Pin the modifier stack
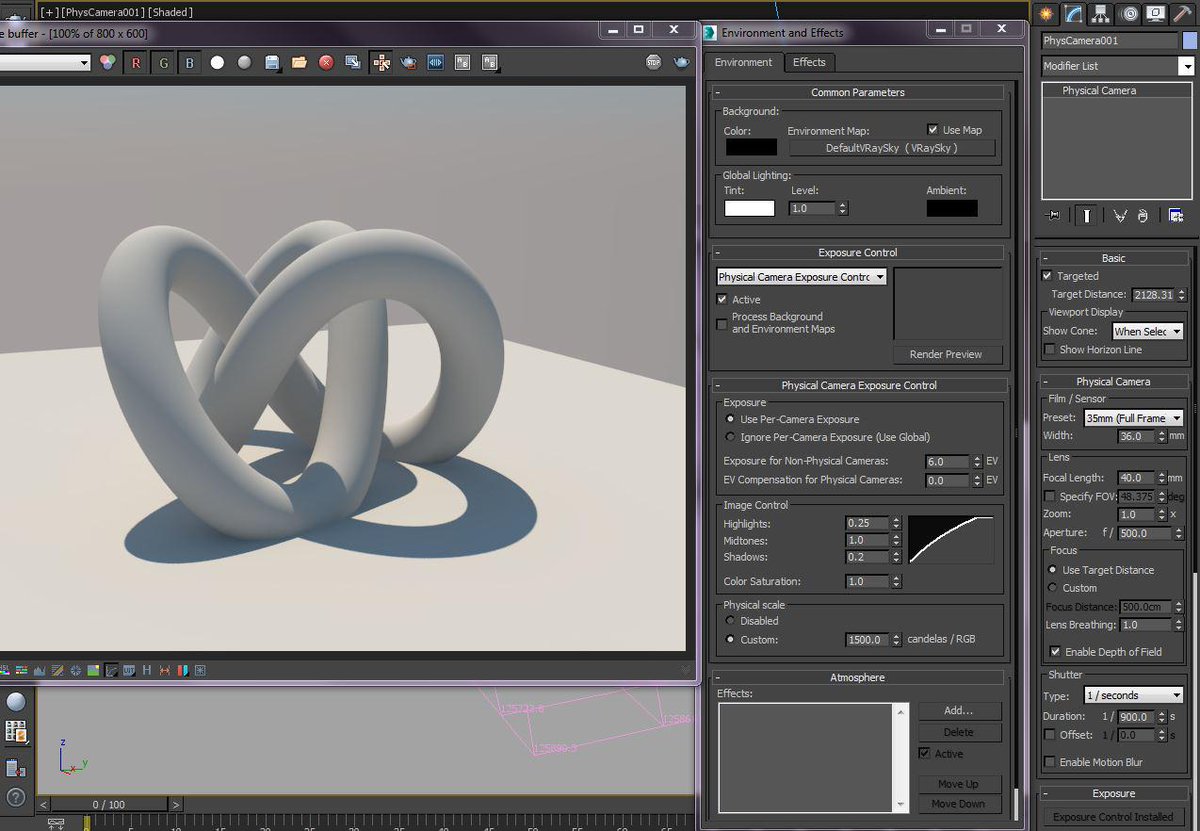 [x=1052, y=215]
